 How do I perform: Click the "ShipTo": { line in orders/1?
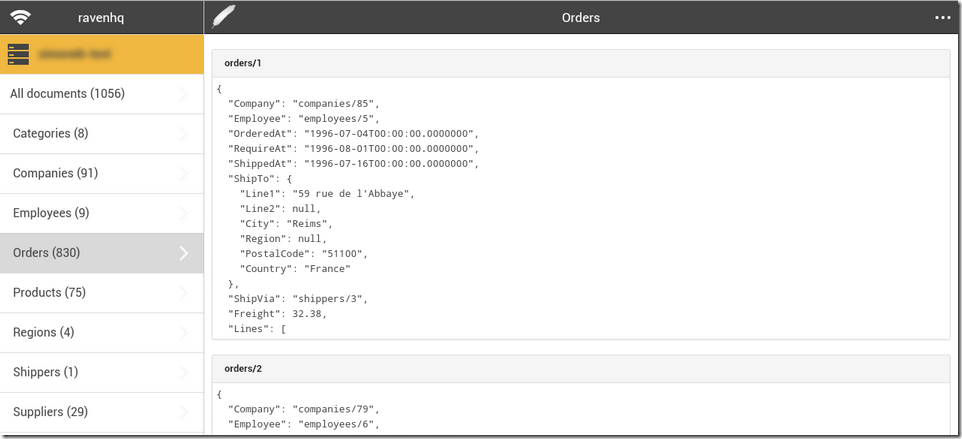click(x=260, y=178)
